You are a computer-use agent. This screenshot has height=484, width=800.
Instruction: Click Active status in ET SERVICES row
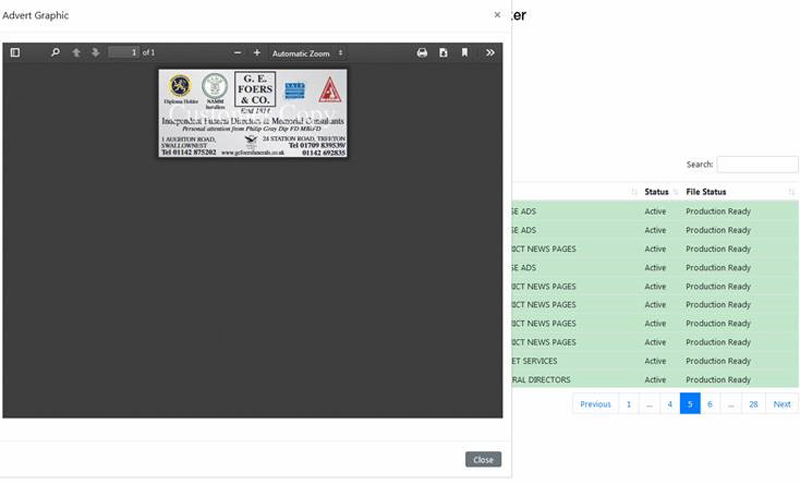[x=655, y=361]
